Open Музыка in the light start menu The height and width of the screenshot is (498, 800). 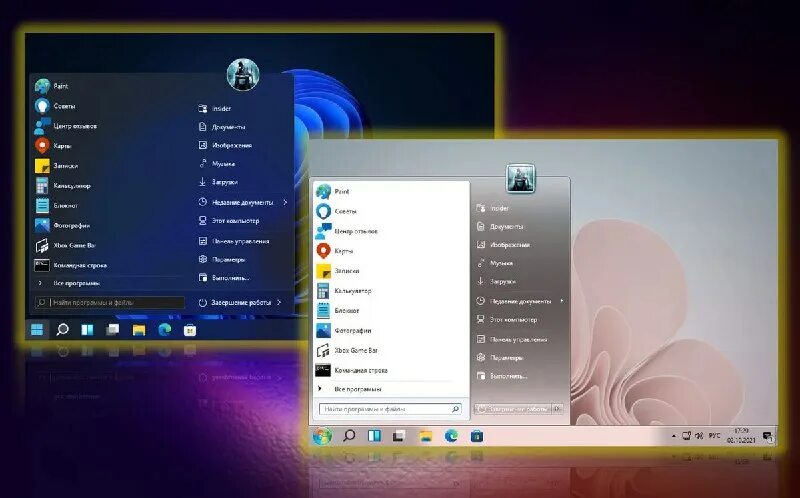494,264
